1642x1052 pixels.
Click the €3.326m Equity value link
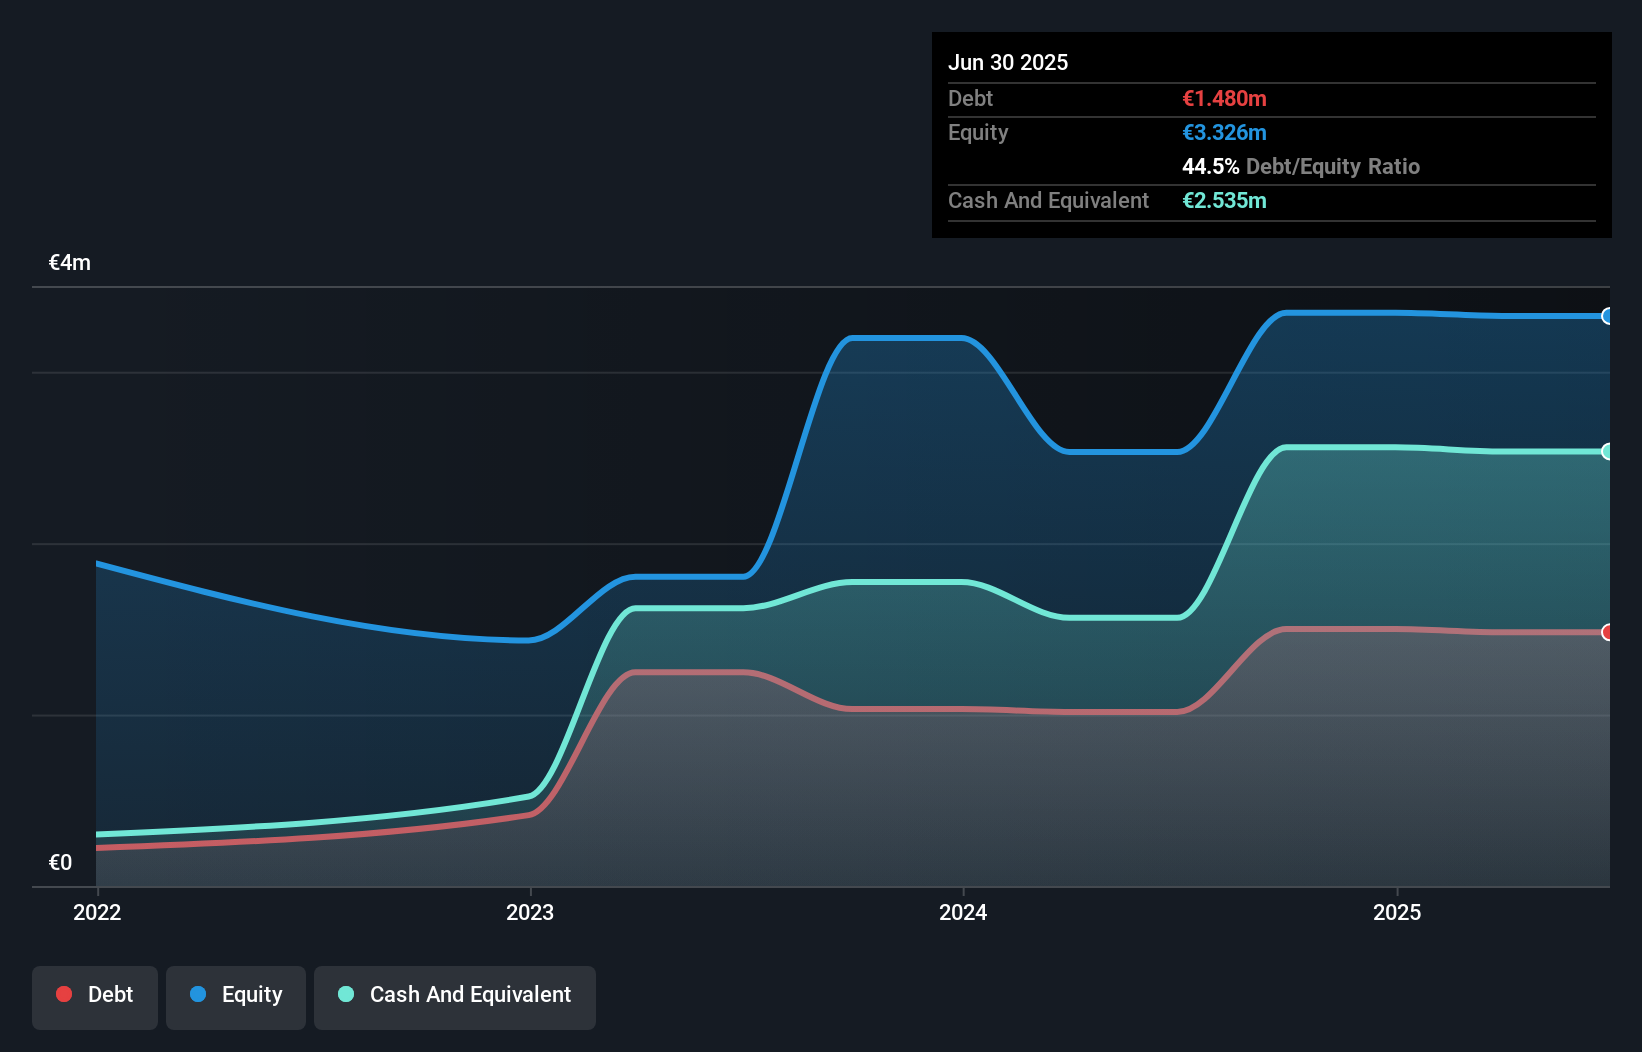pos(1225,132)
